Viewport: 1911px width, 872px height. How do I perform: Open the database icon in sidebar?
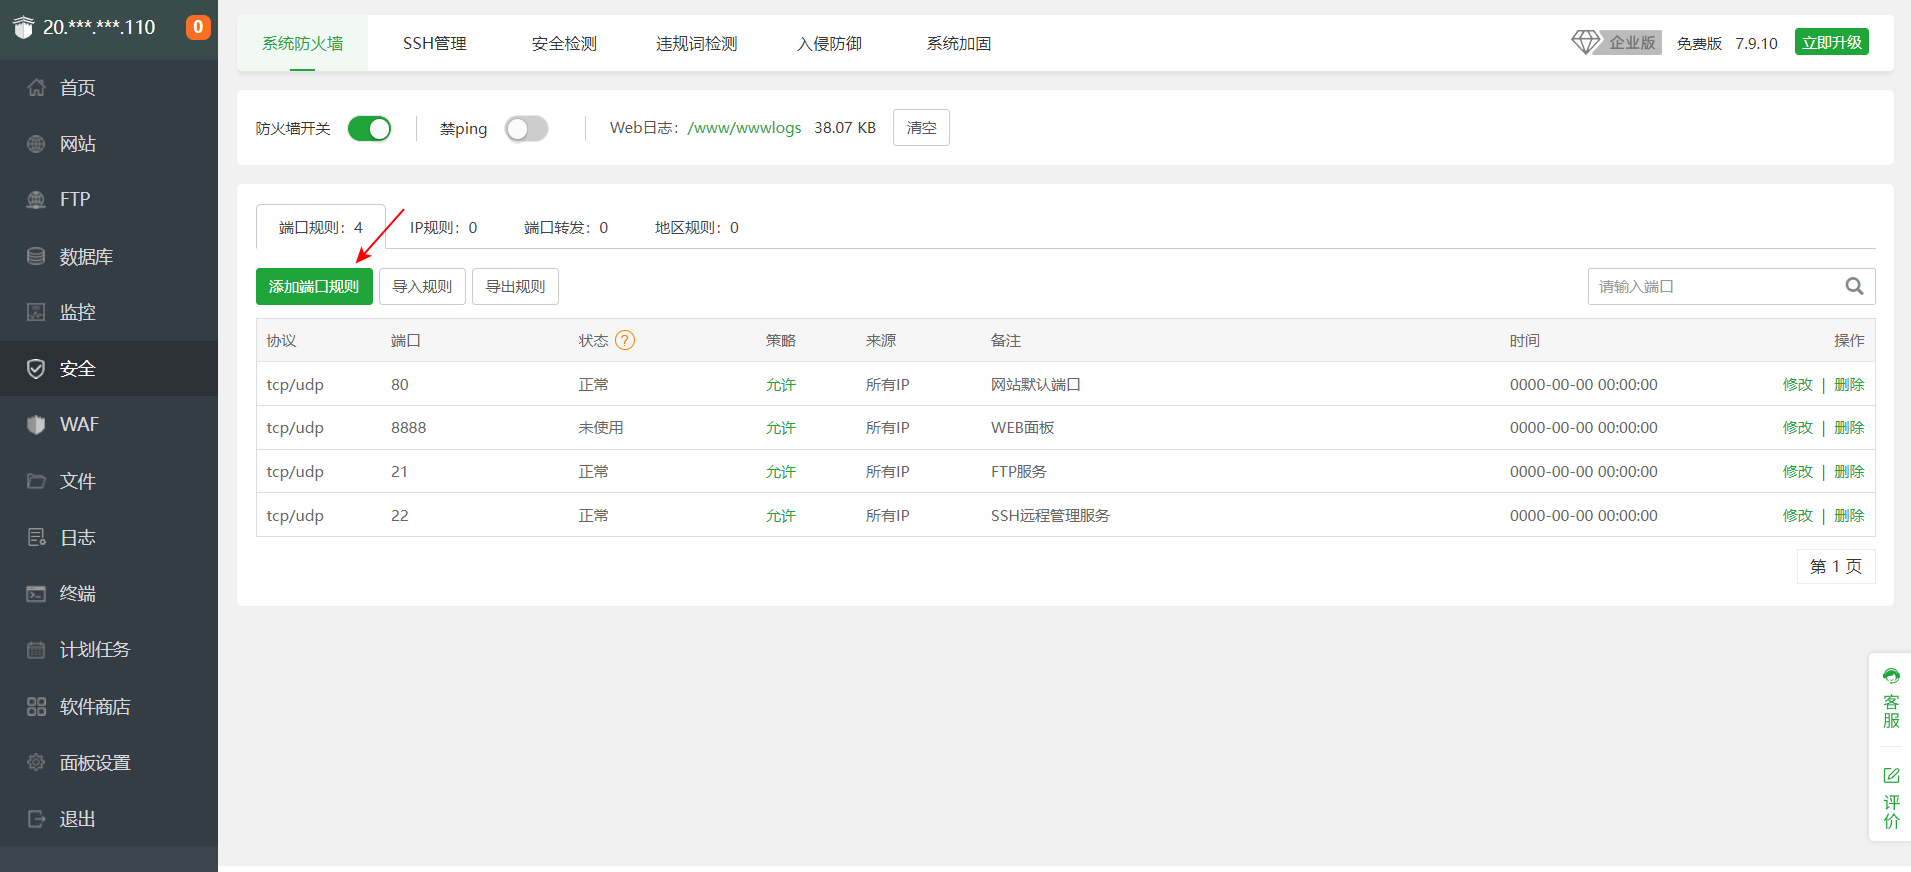[x=36, y=257]
